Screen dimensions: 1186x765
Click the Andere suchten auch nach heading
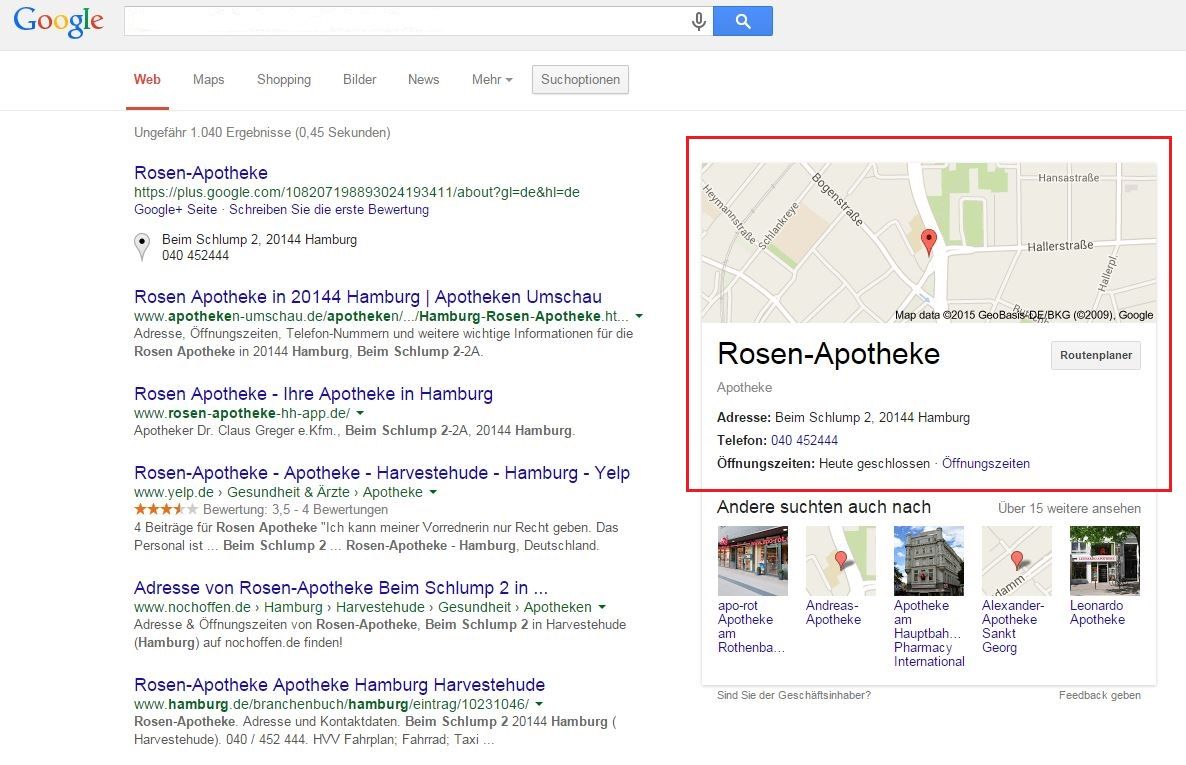tap(824, 507)
